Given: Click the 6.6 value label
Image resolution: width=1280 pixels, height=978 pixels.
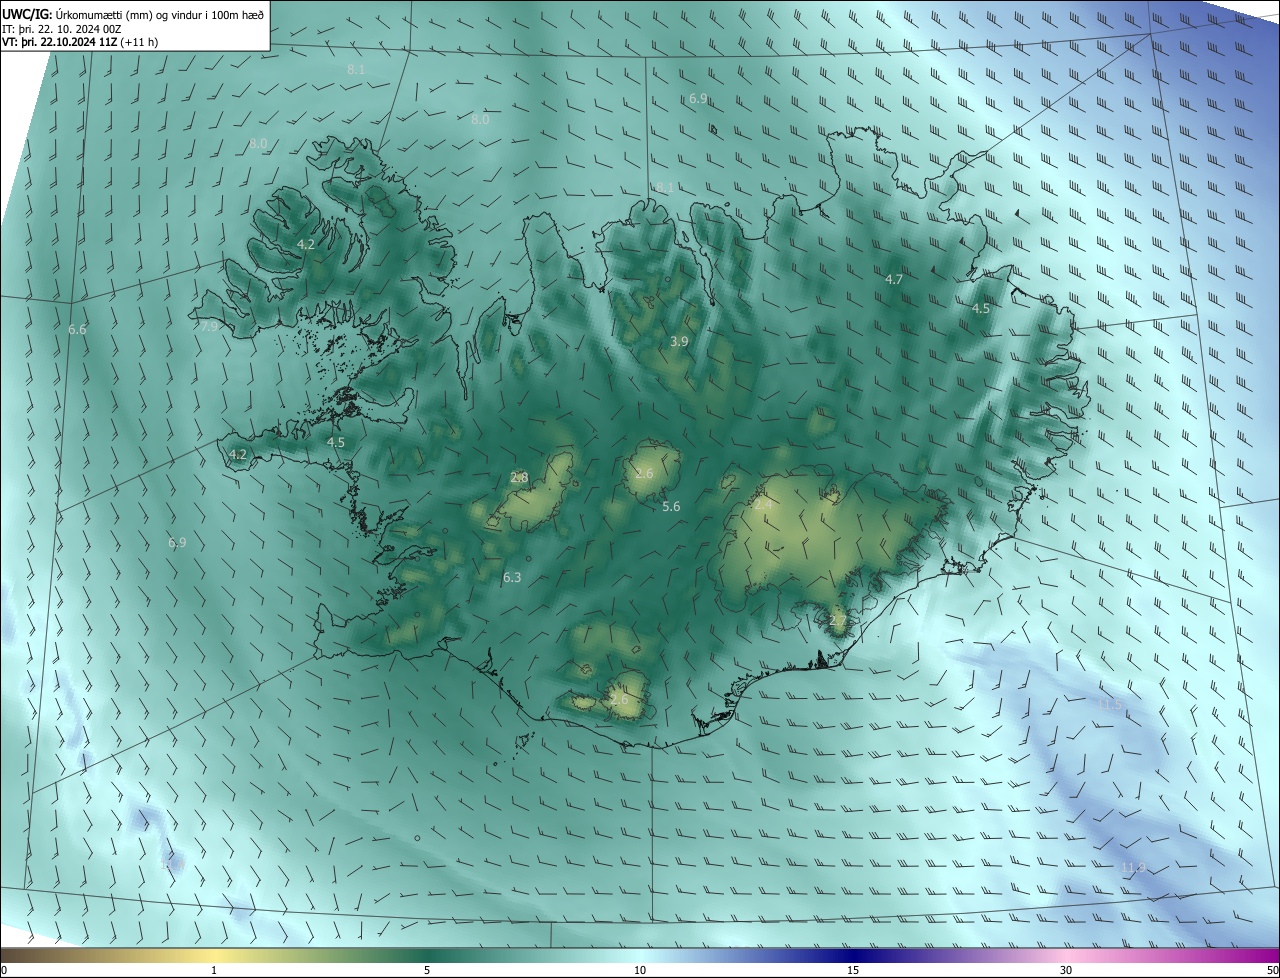Looking at the screenshot, I should click(77, 330).
